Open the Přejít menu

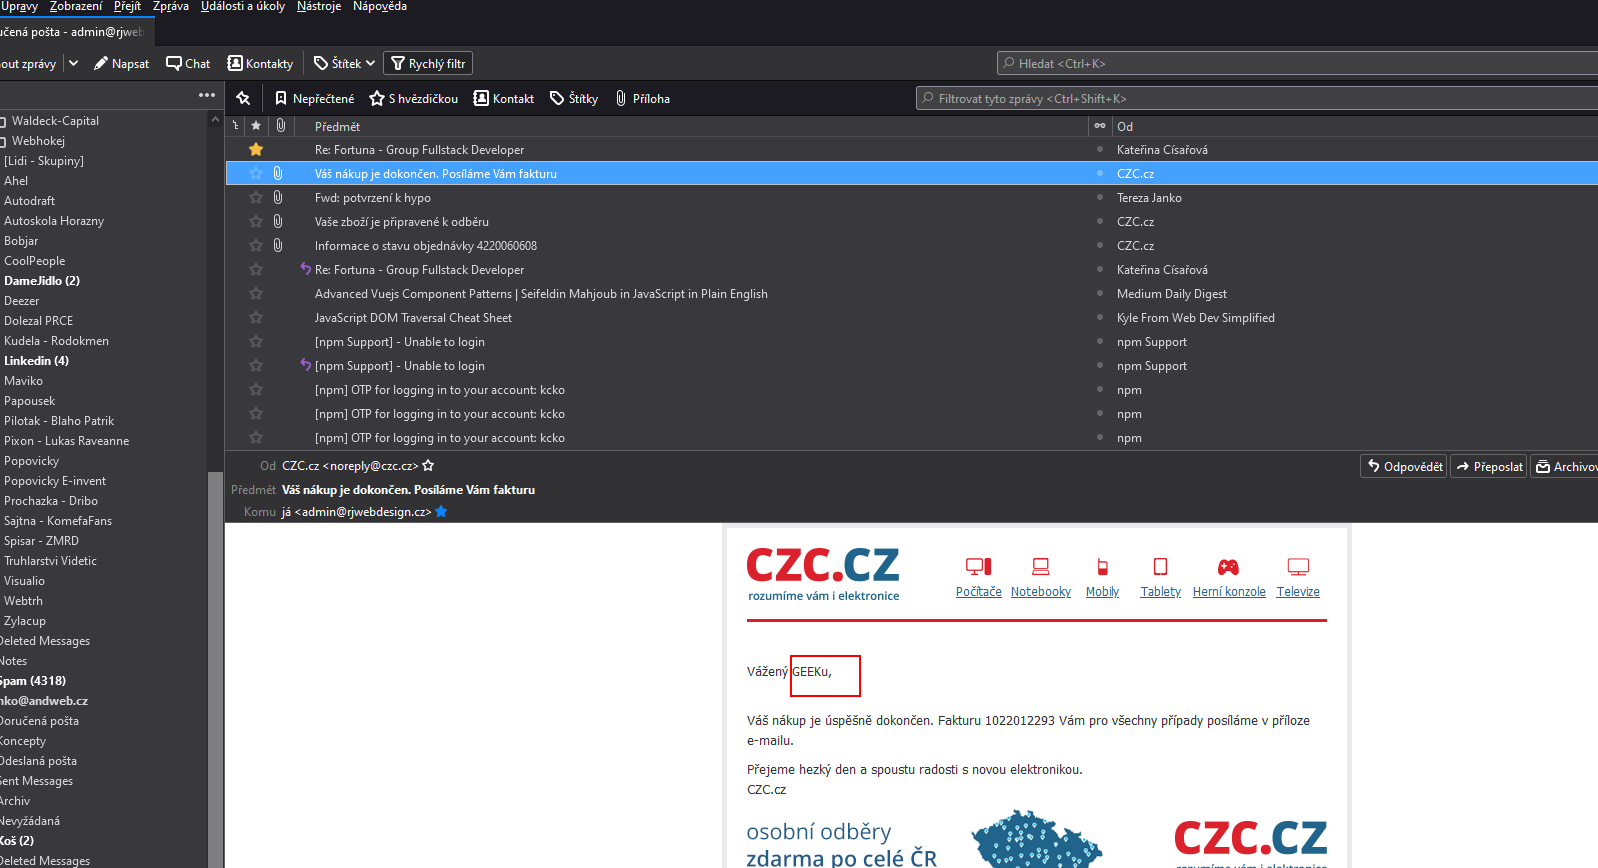127,7
